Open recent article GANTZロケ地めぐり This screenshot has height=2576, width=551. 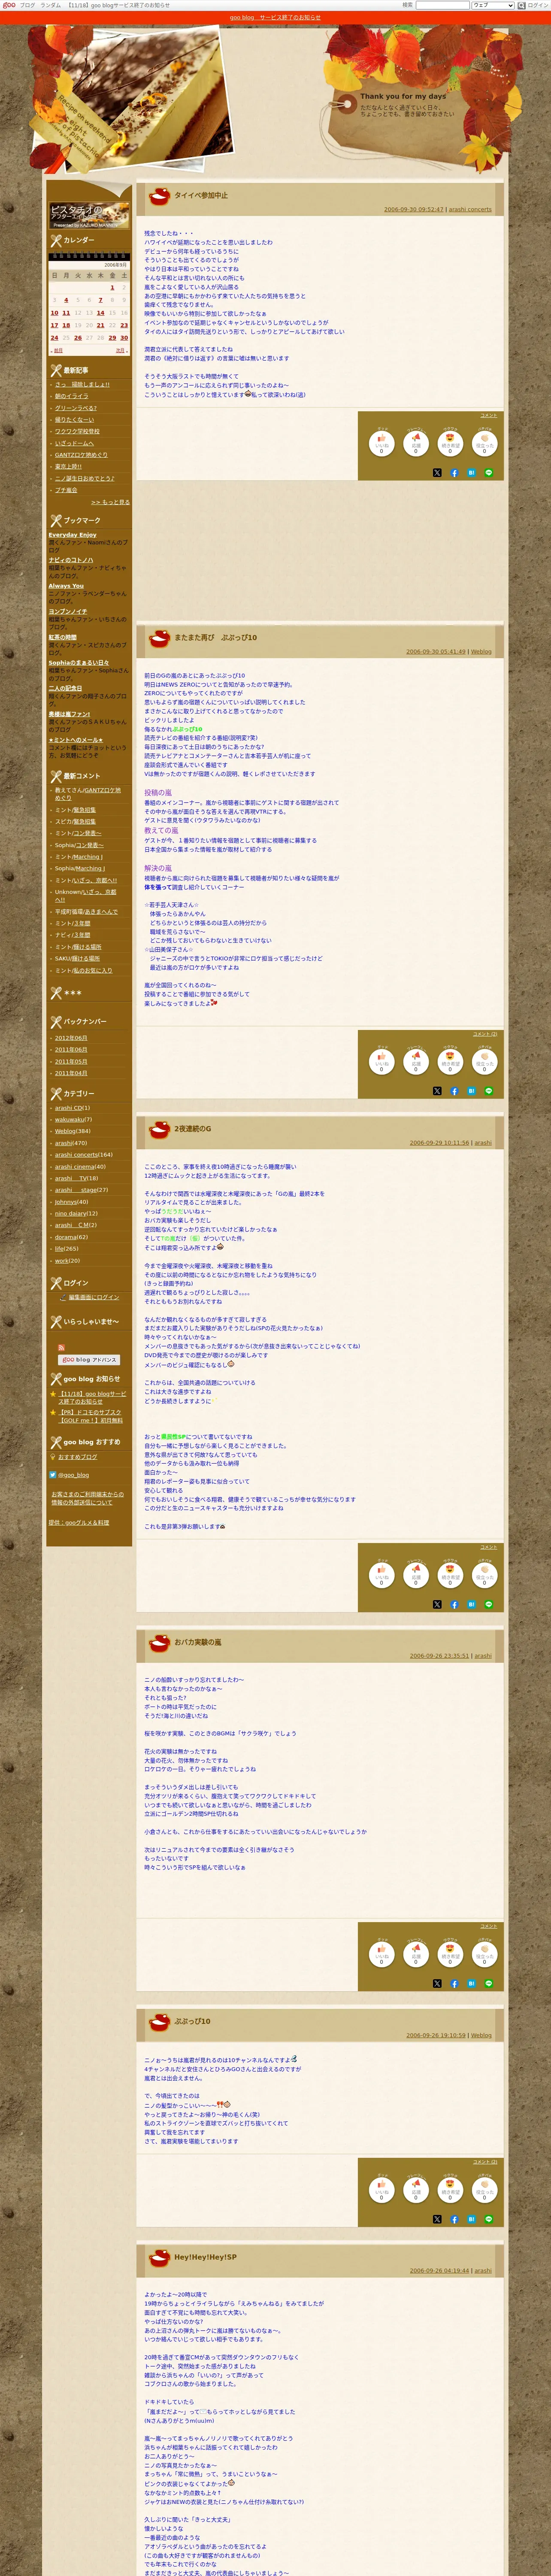click(x=81, y=455)
